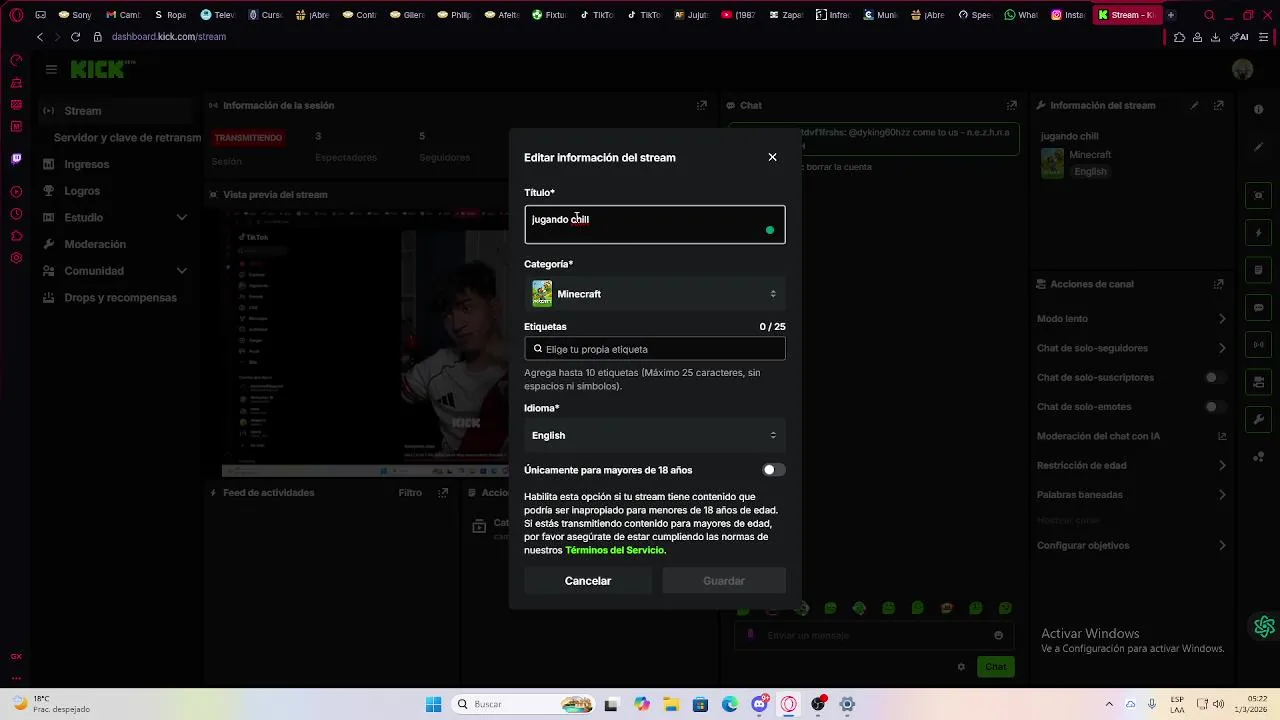Pop out the Feed de actividades panel
This screenshot has width=1280, height=720.
click(x=443, y=493)
